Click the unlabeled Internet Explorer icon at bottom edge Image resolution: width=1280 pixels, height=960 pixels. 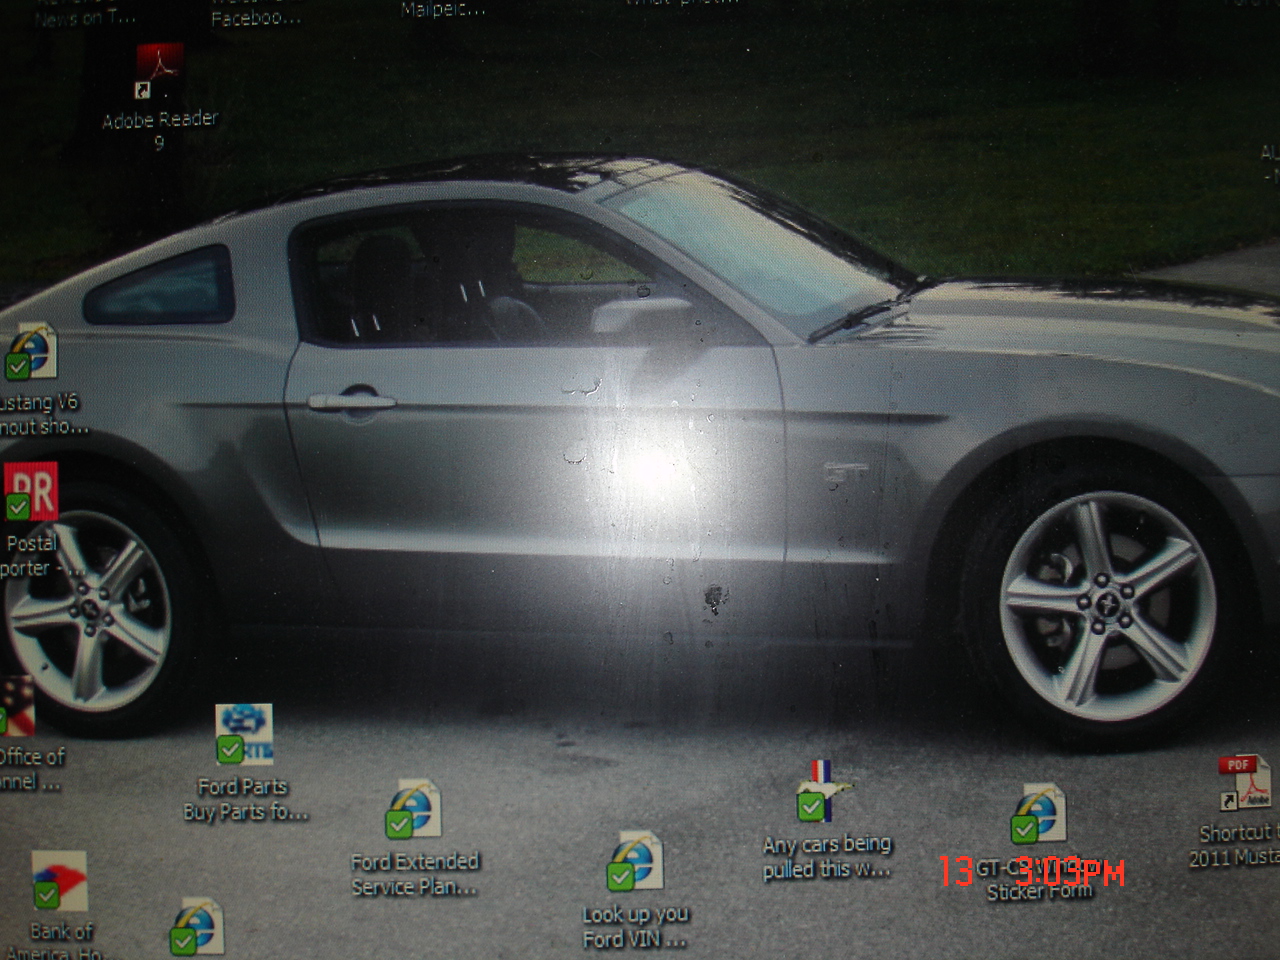[x=197, y=927]
